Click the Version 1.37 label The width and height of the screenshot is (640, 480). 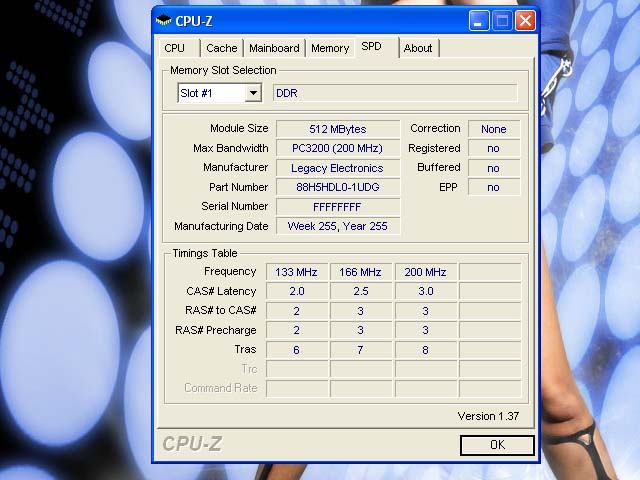pyautogui.click(x=488, y=416)
